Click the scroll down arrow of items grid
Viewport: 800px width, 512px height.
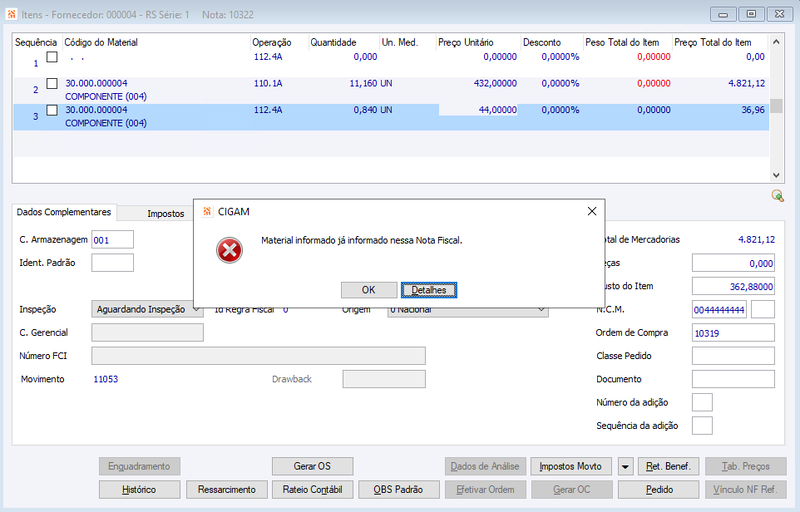pyautogui.click(x=776, y=175)
